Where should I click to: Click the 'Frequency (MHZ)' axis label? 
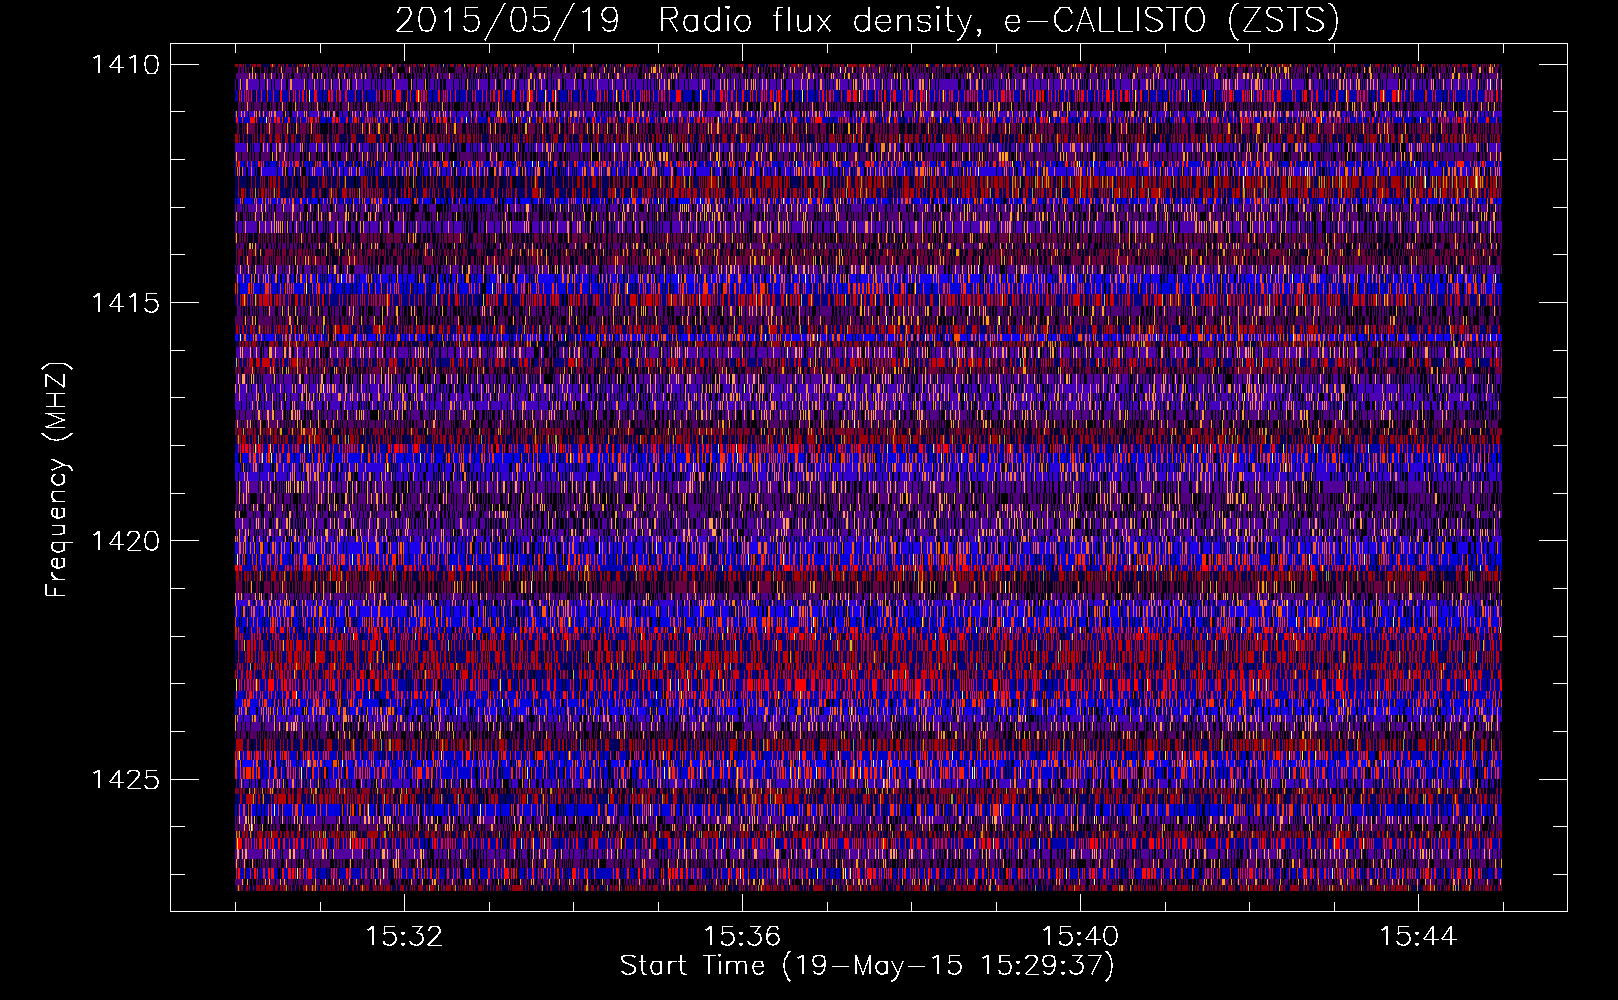click(x=57, y=480)
